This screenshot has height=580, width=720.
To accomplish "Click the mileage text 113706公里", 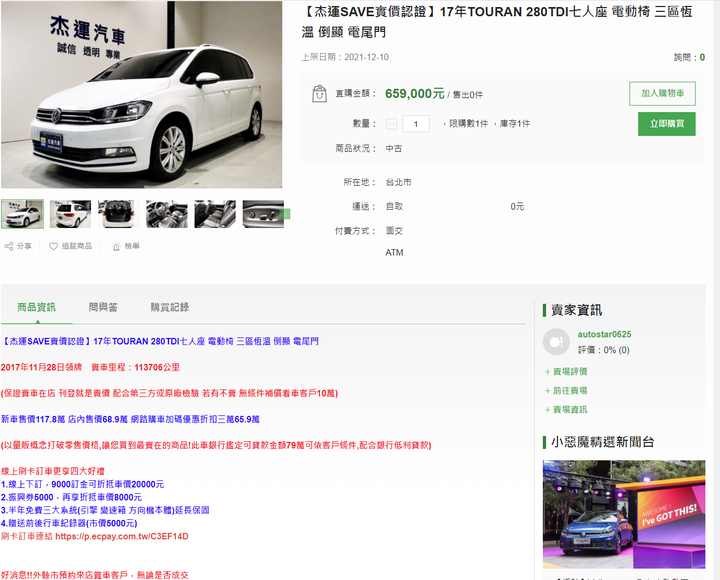I will (x=157, y=367).
